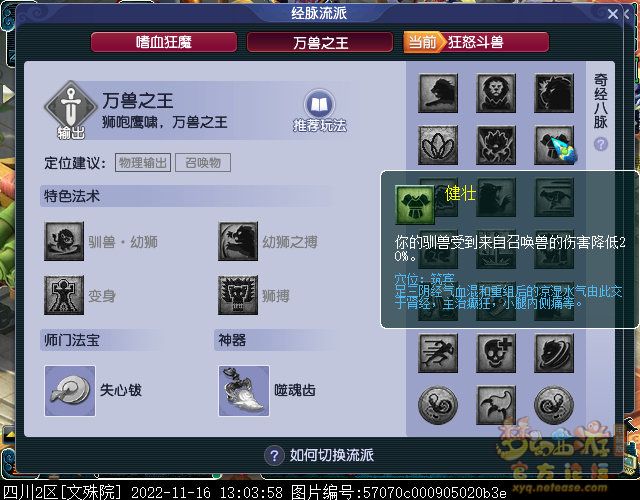This screenshot has height=500, width=640.
Task: Open the 推荐玩法 book icon
Action: tap(319, 104)
